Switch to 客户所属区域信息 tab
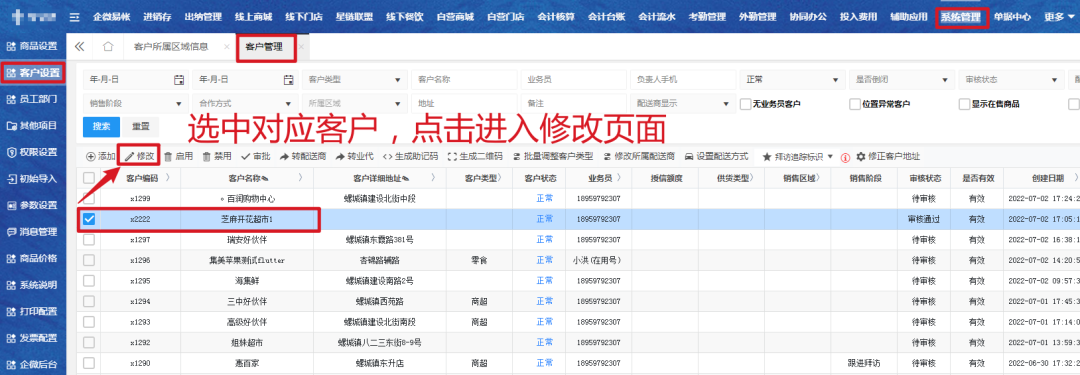This screenshot has height=375, width=1080. [x=171, y=47]
